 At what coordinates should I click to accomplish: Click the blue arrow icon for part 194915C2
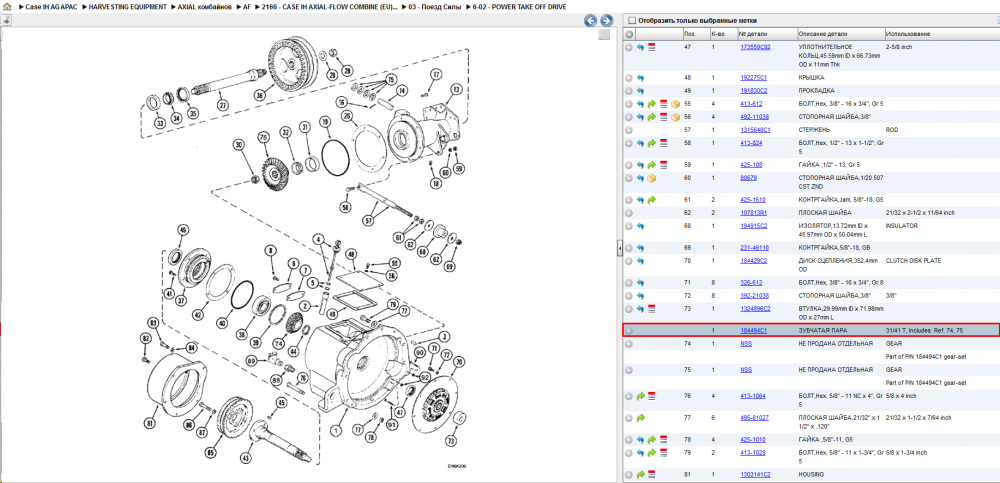[640, 226]
